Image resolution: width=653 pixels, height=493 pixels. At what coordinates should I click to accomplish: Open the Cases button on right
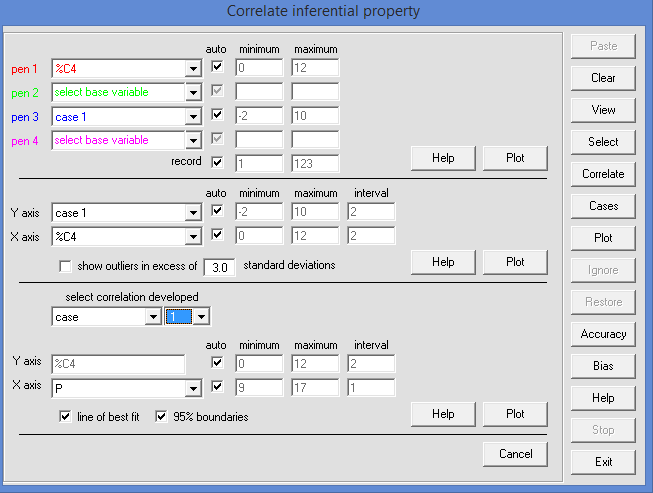point(602,206)
